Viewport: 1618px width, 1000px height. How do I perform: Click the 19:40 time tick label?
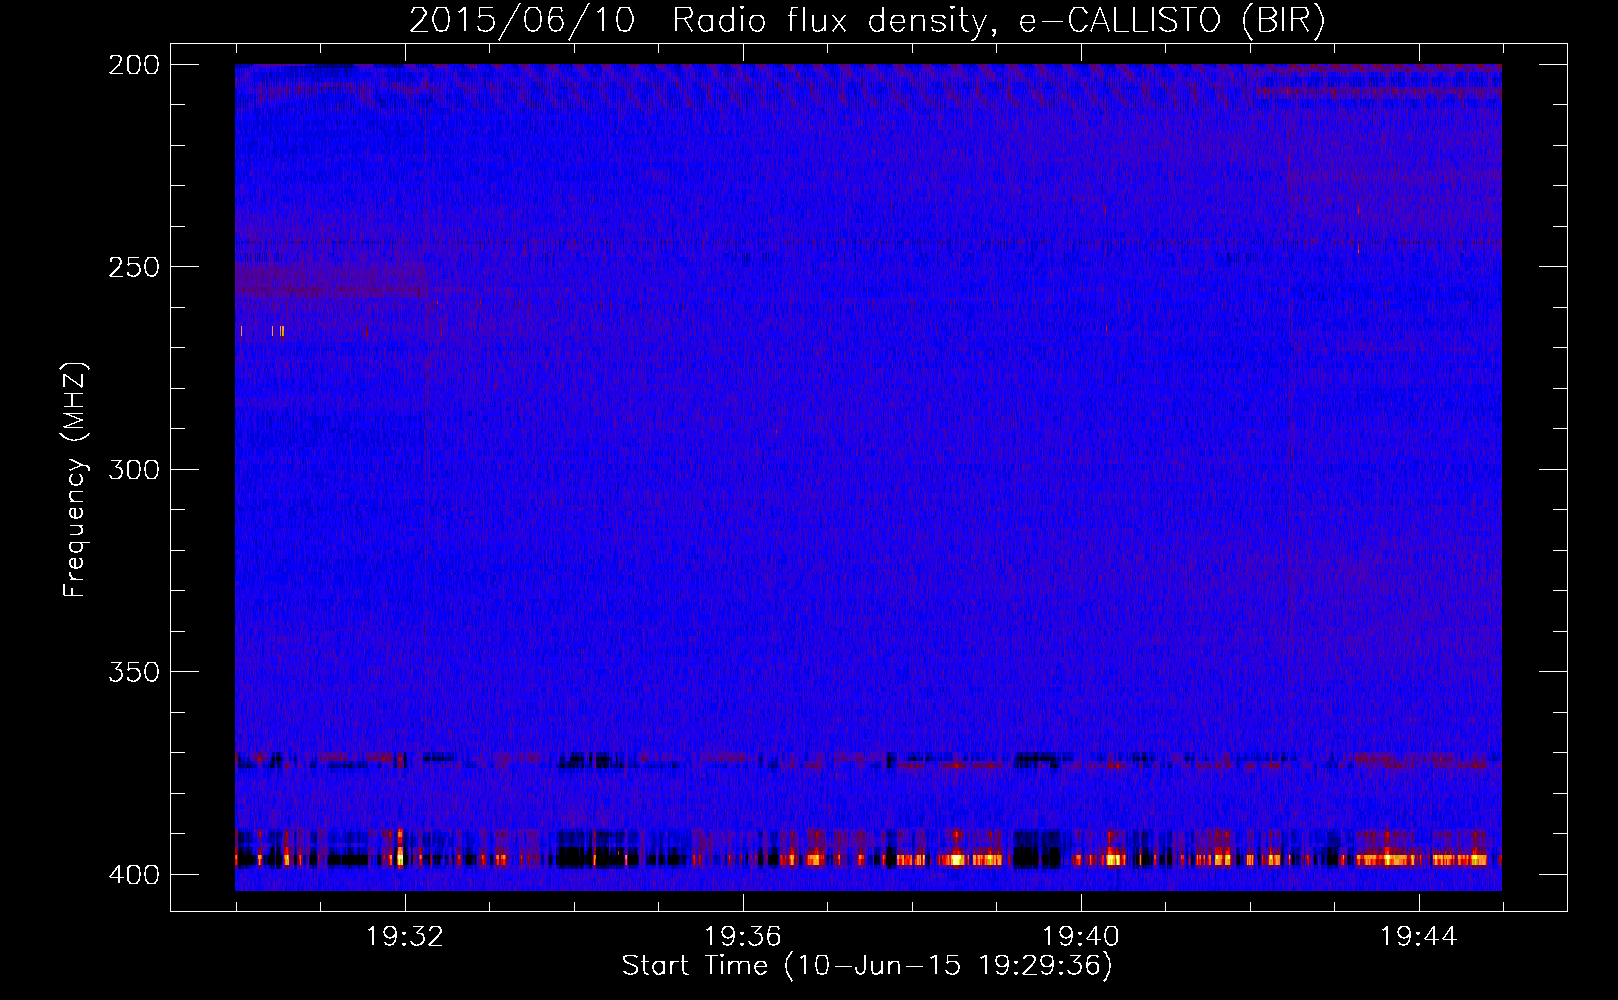click(x=1081, y=937)
